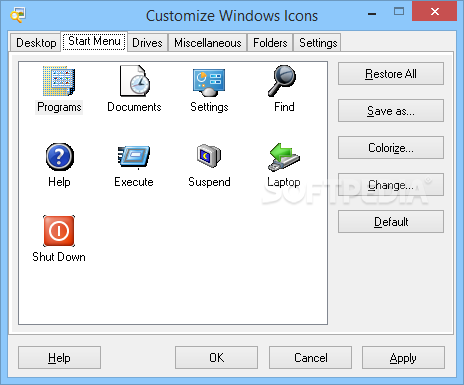Screen dimensions: 464x385
Task: Click the app icon in title bar
Action: [x=18, y=15]
